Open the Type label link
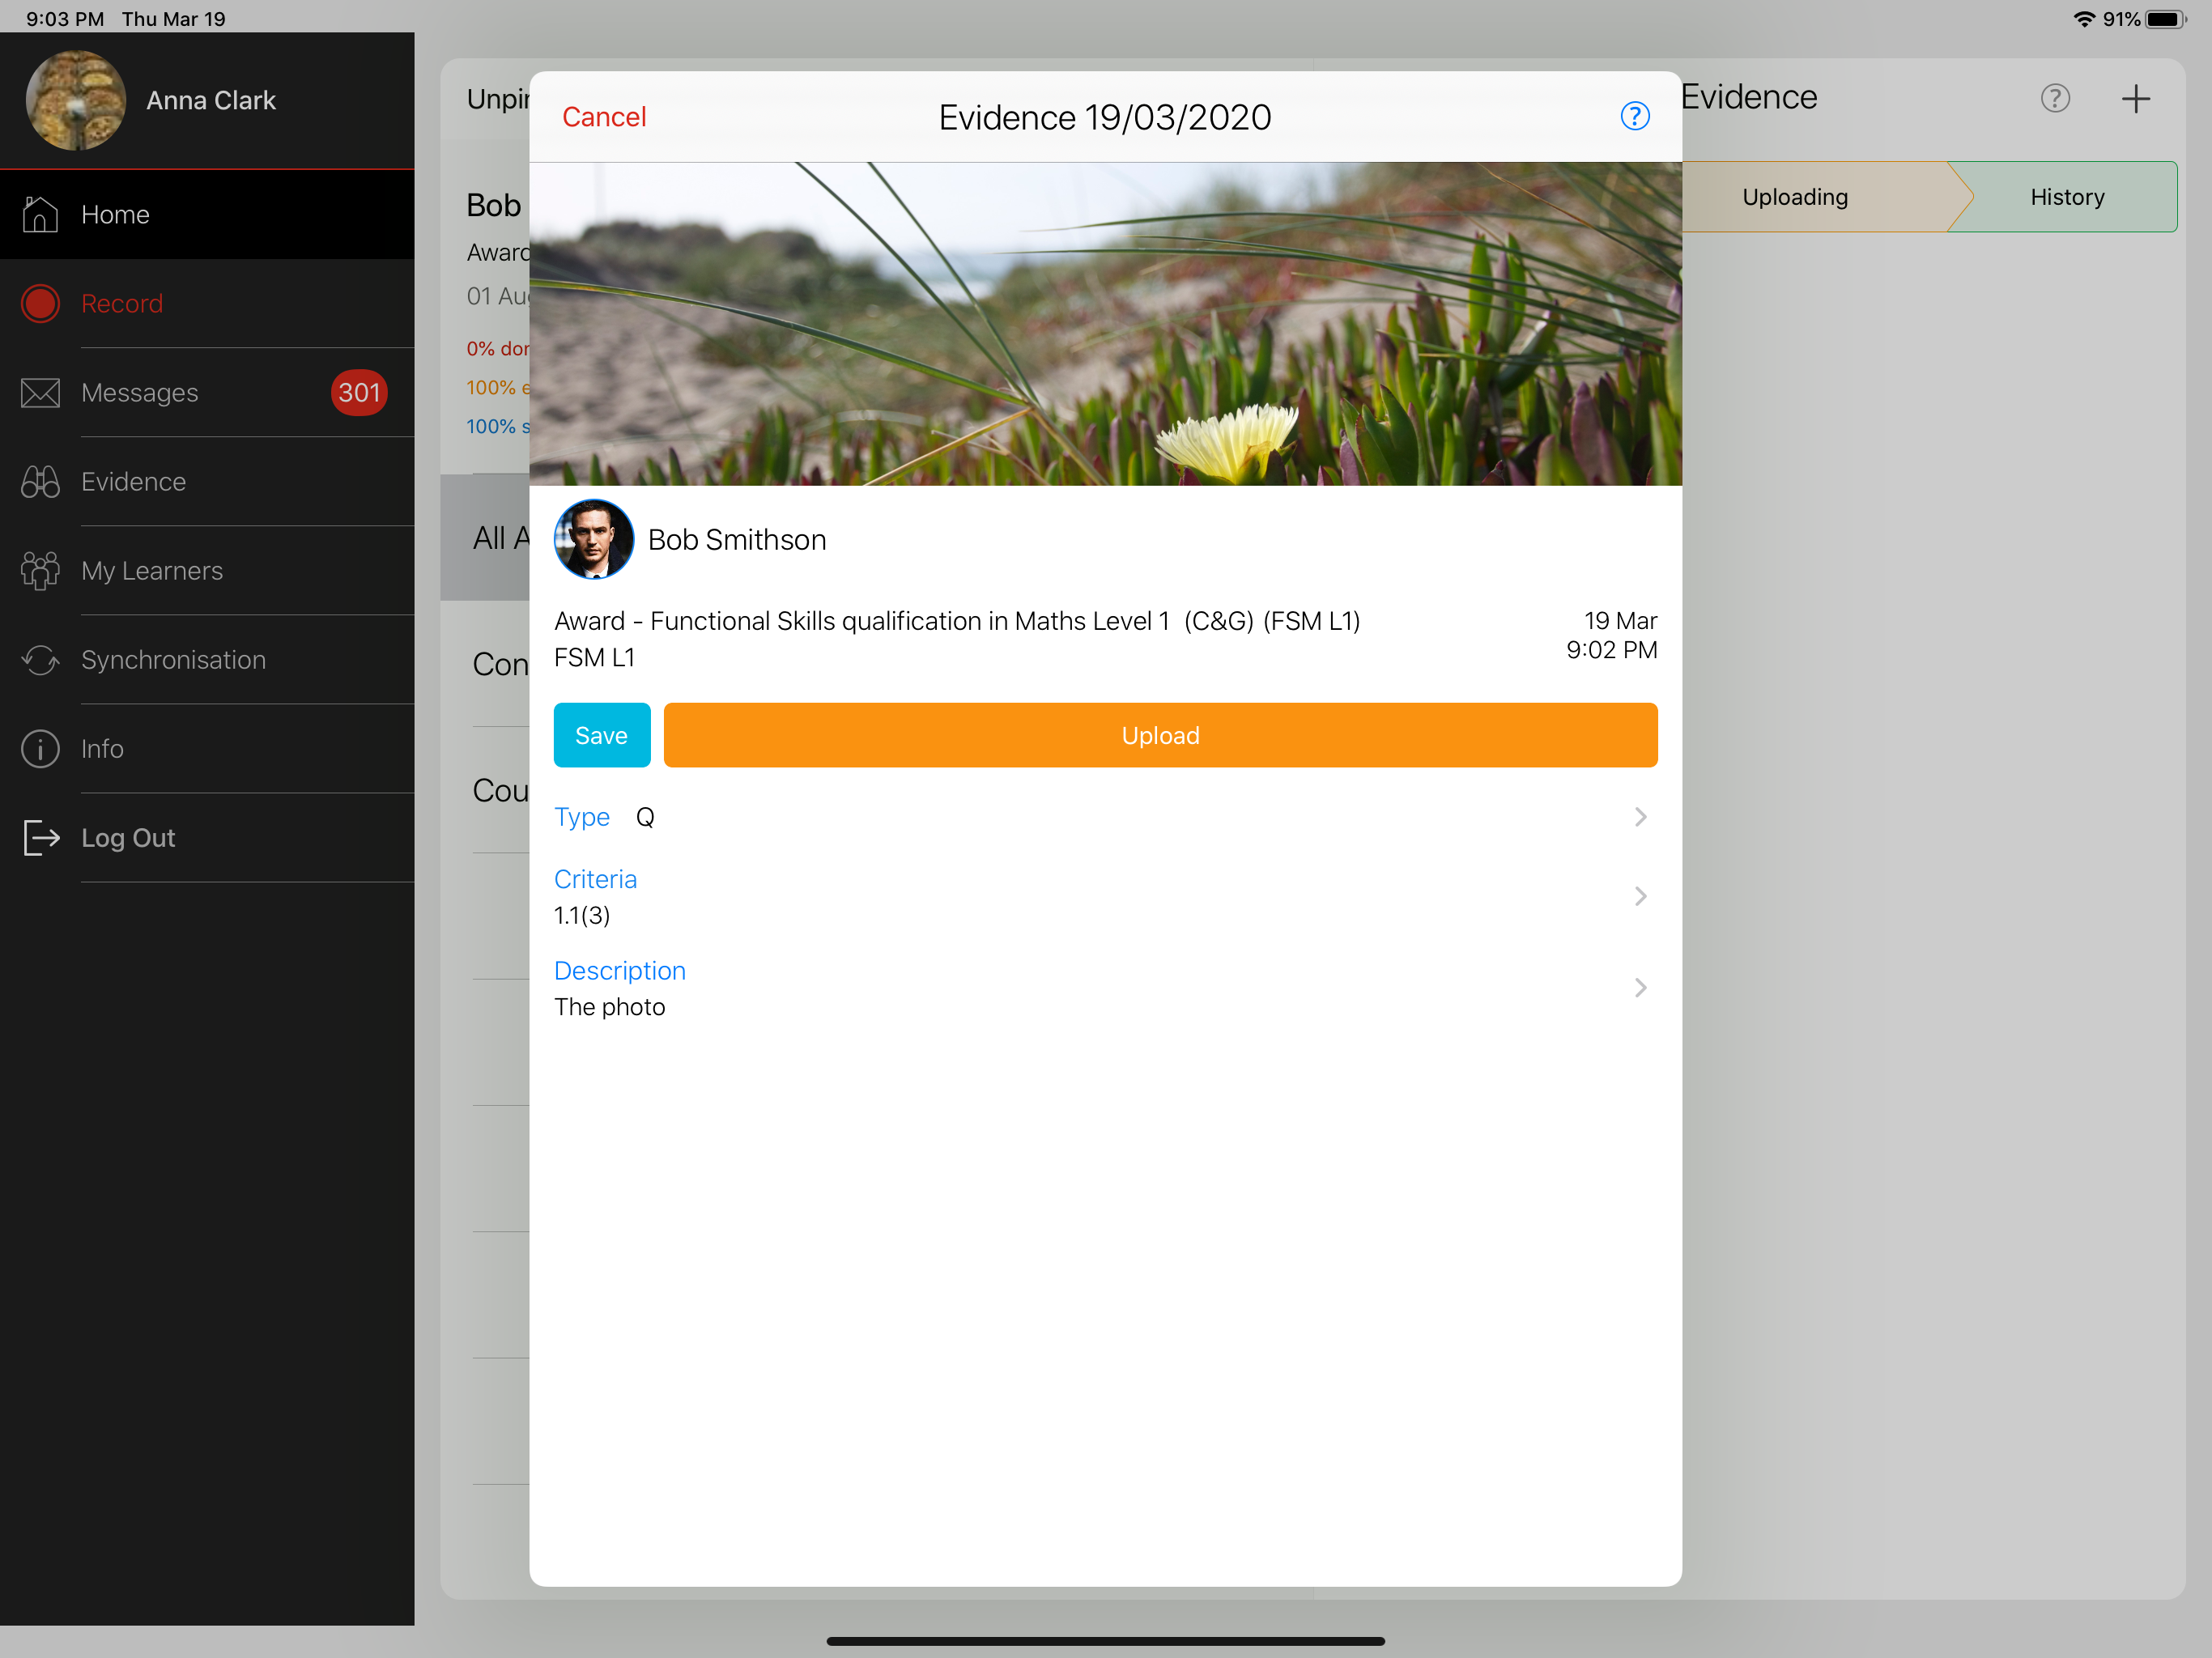 581,817
